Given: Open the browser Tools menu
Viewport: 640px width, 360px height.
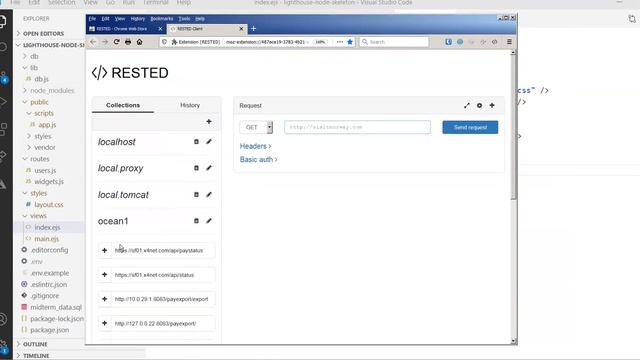Looking at the screenshot, I should tap(184, 19).
